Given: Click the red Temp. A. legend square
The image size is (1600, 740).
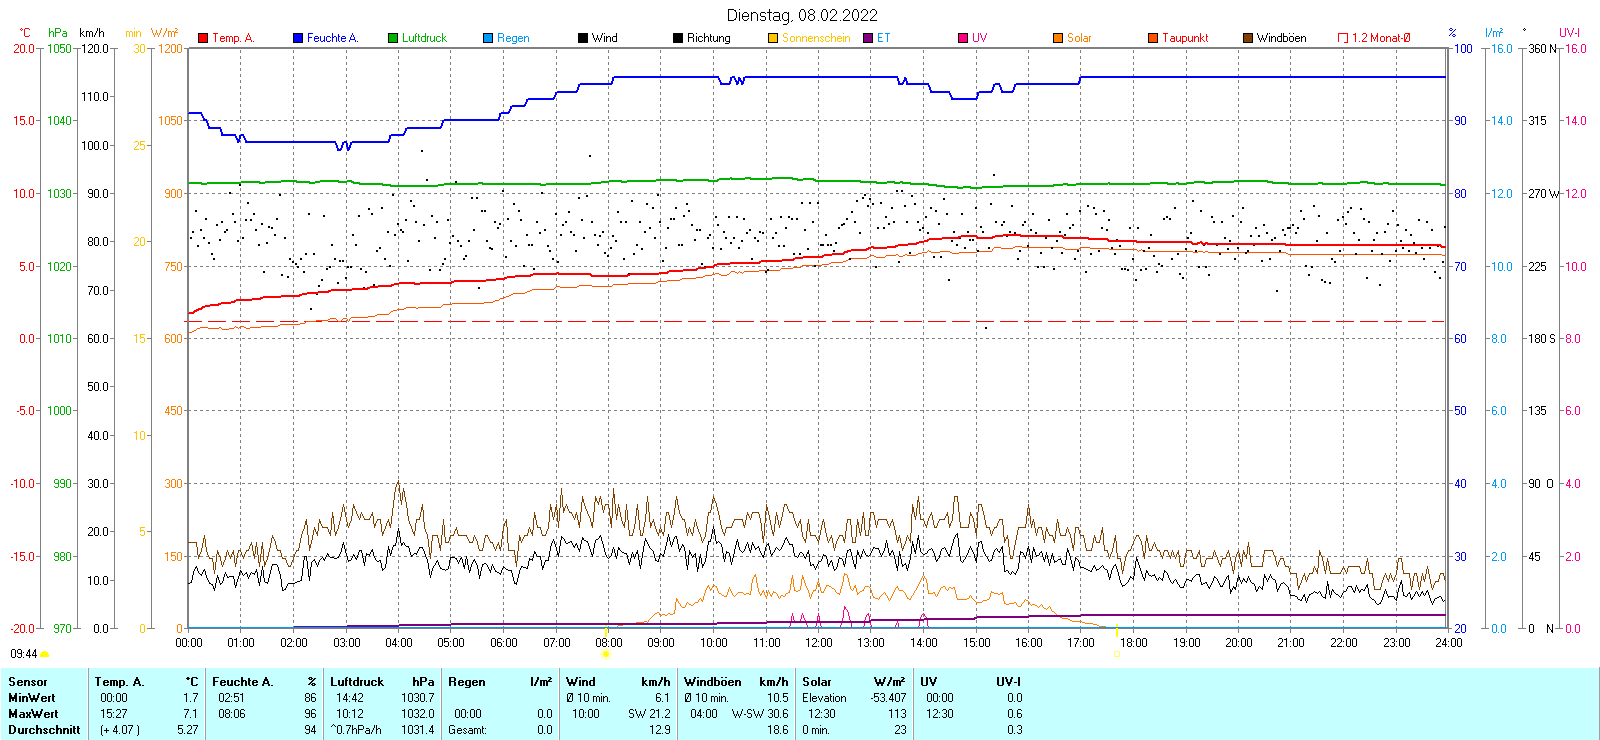Looking at the screenshot, I should click(203, 38).
